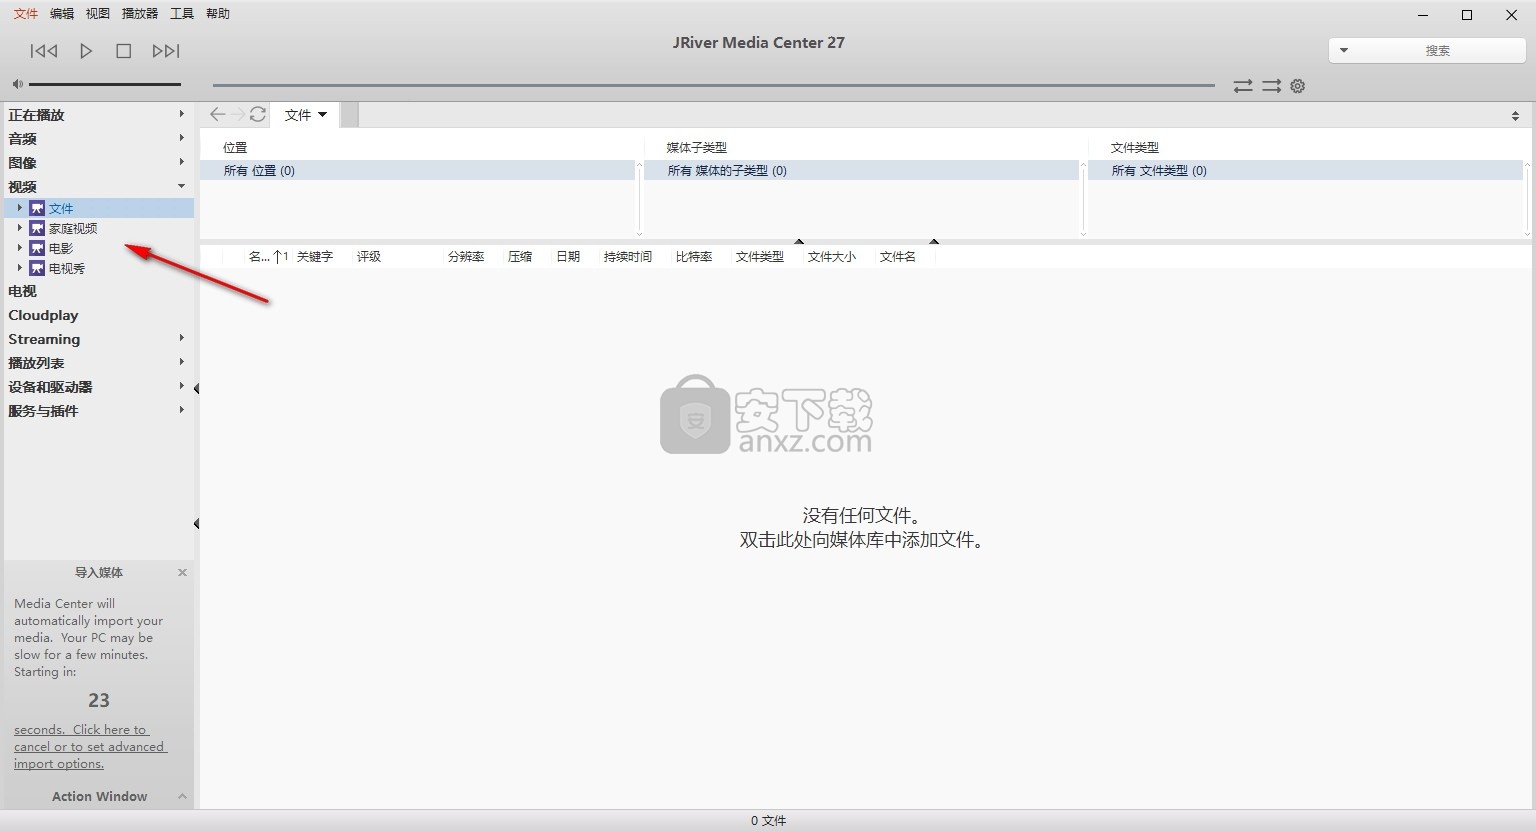Select Cloudplay in the sidebar
The height and width of the screenshot is (832, 1536).
[x=43, y=315]
